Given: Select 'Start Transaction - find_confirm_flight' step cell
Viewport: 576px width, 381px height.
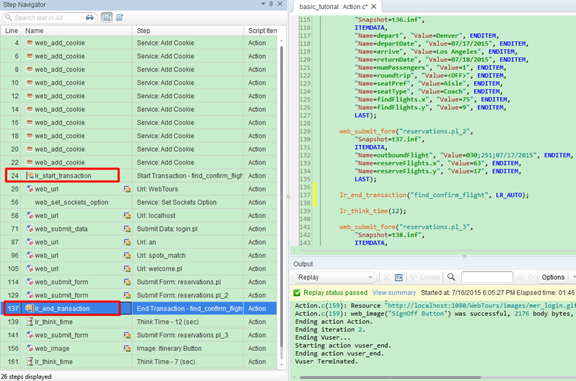Looking at the screenshot, I should coord(189,176).
